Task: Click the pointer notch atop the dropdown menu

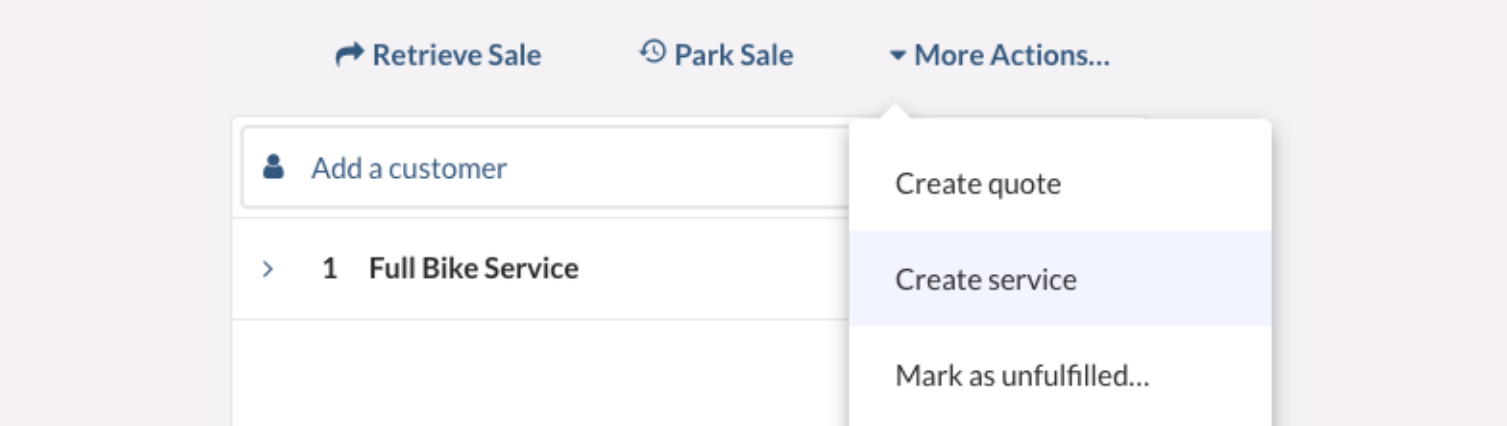Action: pos(897,111)
